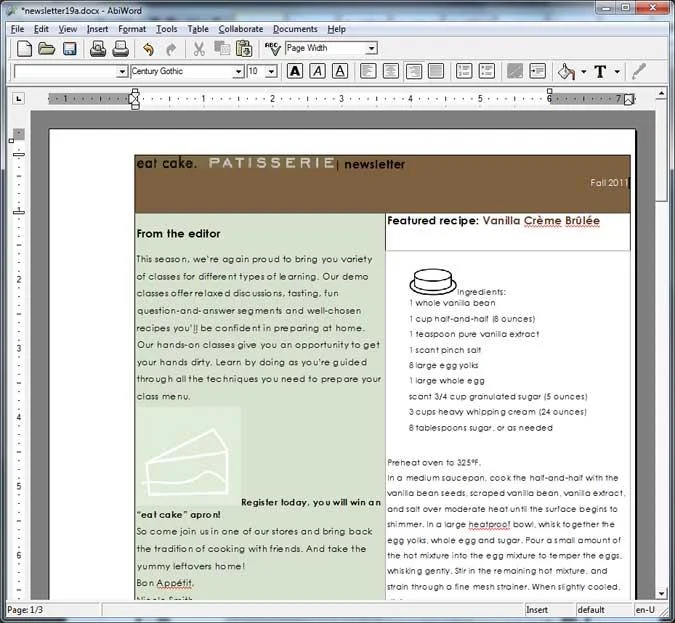Center align the paragraph
Image resolution: width=675 pixels, height=623 pixels.
pos(390,71)
